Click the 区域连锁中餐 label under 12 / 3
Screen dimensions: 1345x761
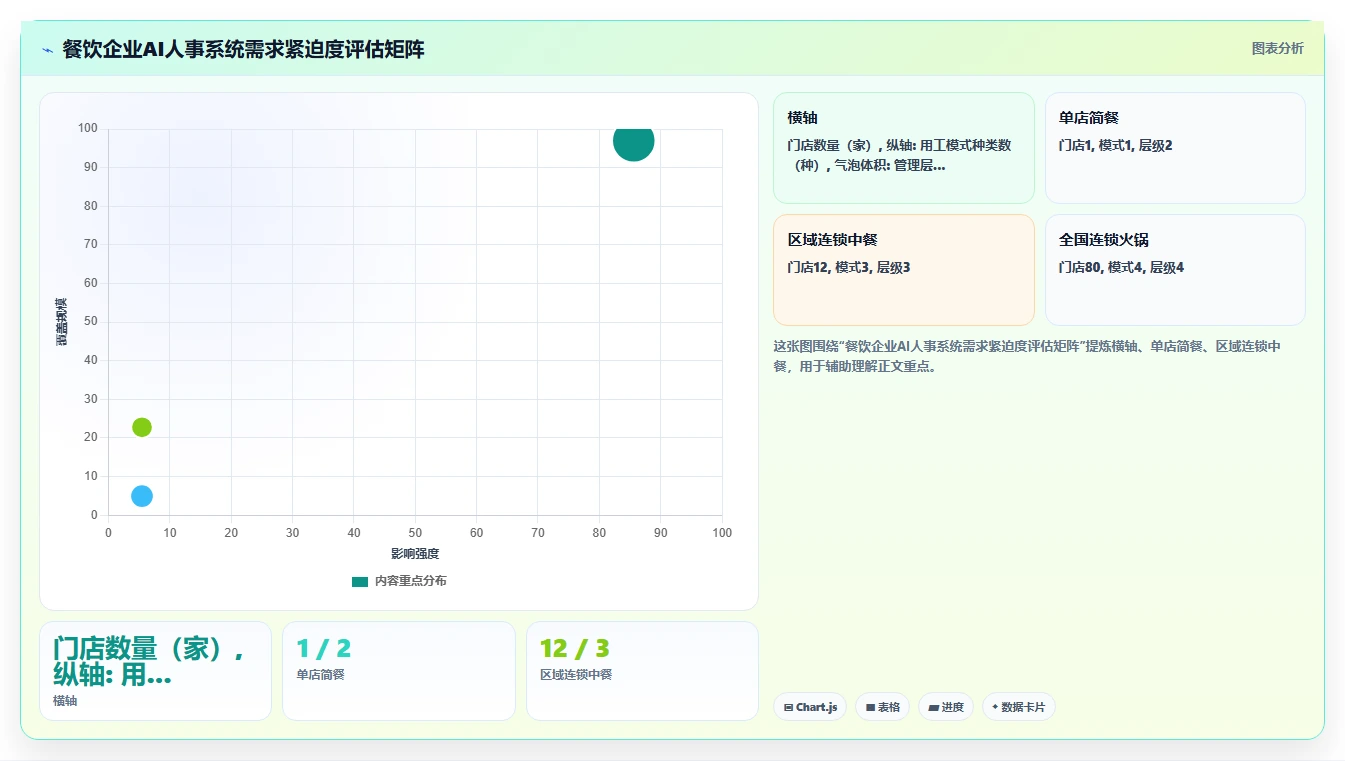coord(576,675)
